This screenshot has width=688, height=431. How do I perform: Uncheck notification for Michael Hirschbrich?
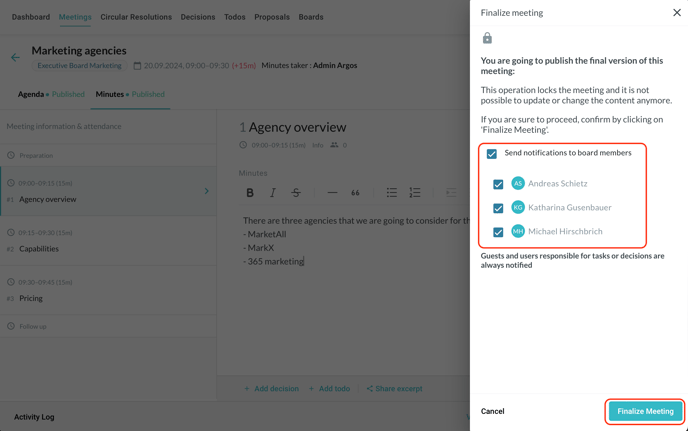pyautogui.click(x=498, y=232)
